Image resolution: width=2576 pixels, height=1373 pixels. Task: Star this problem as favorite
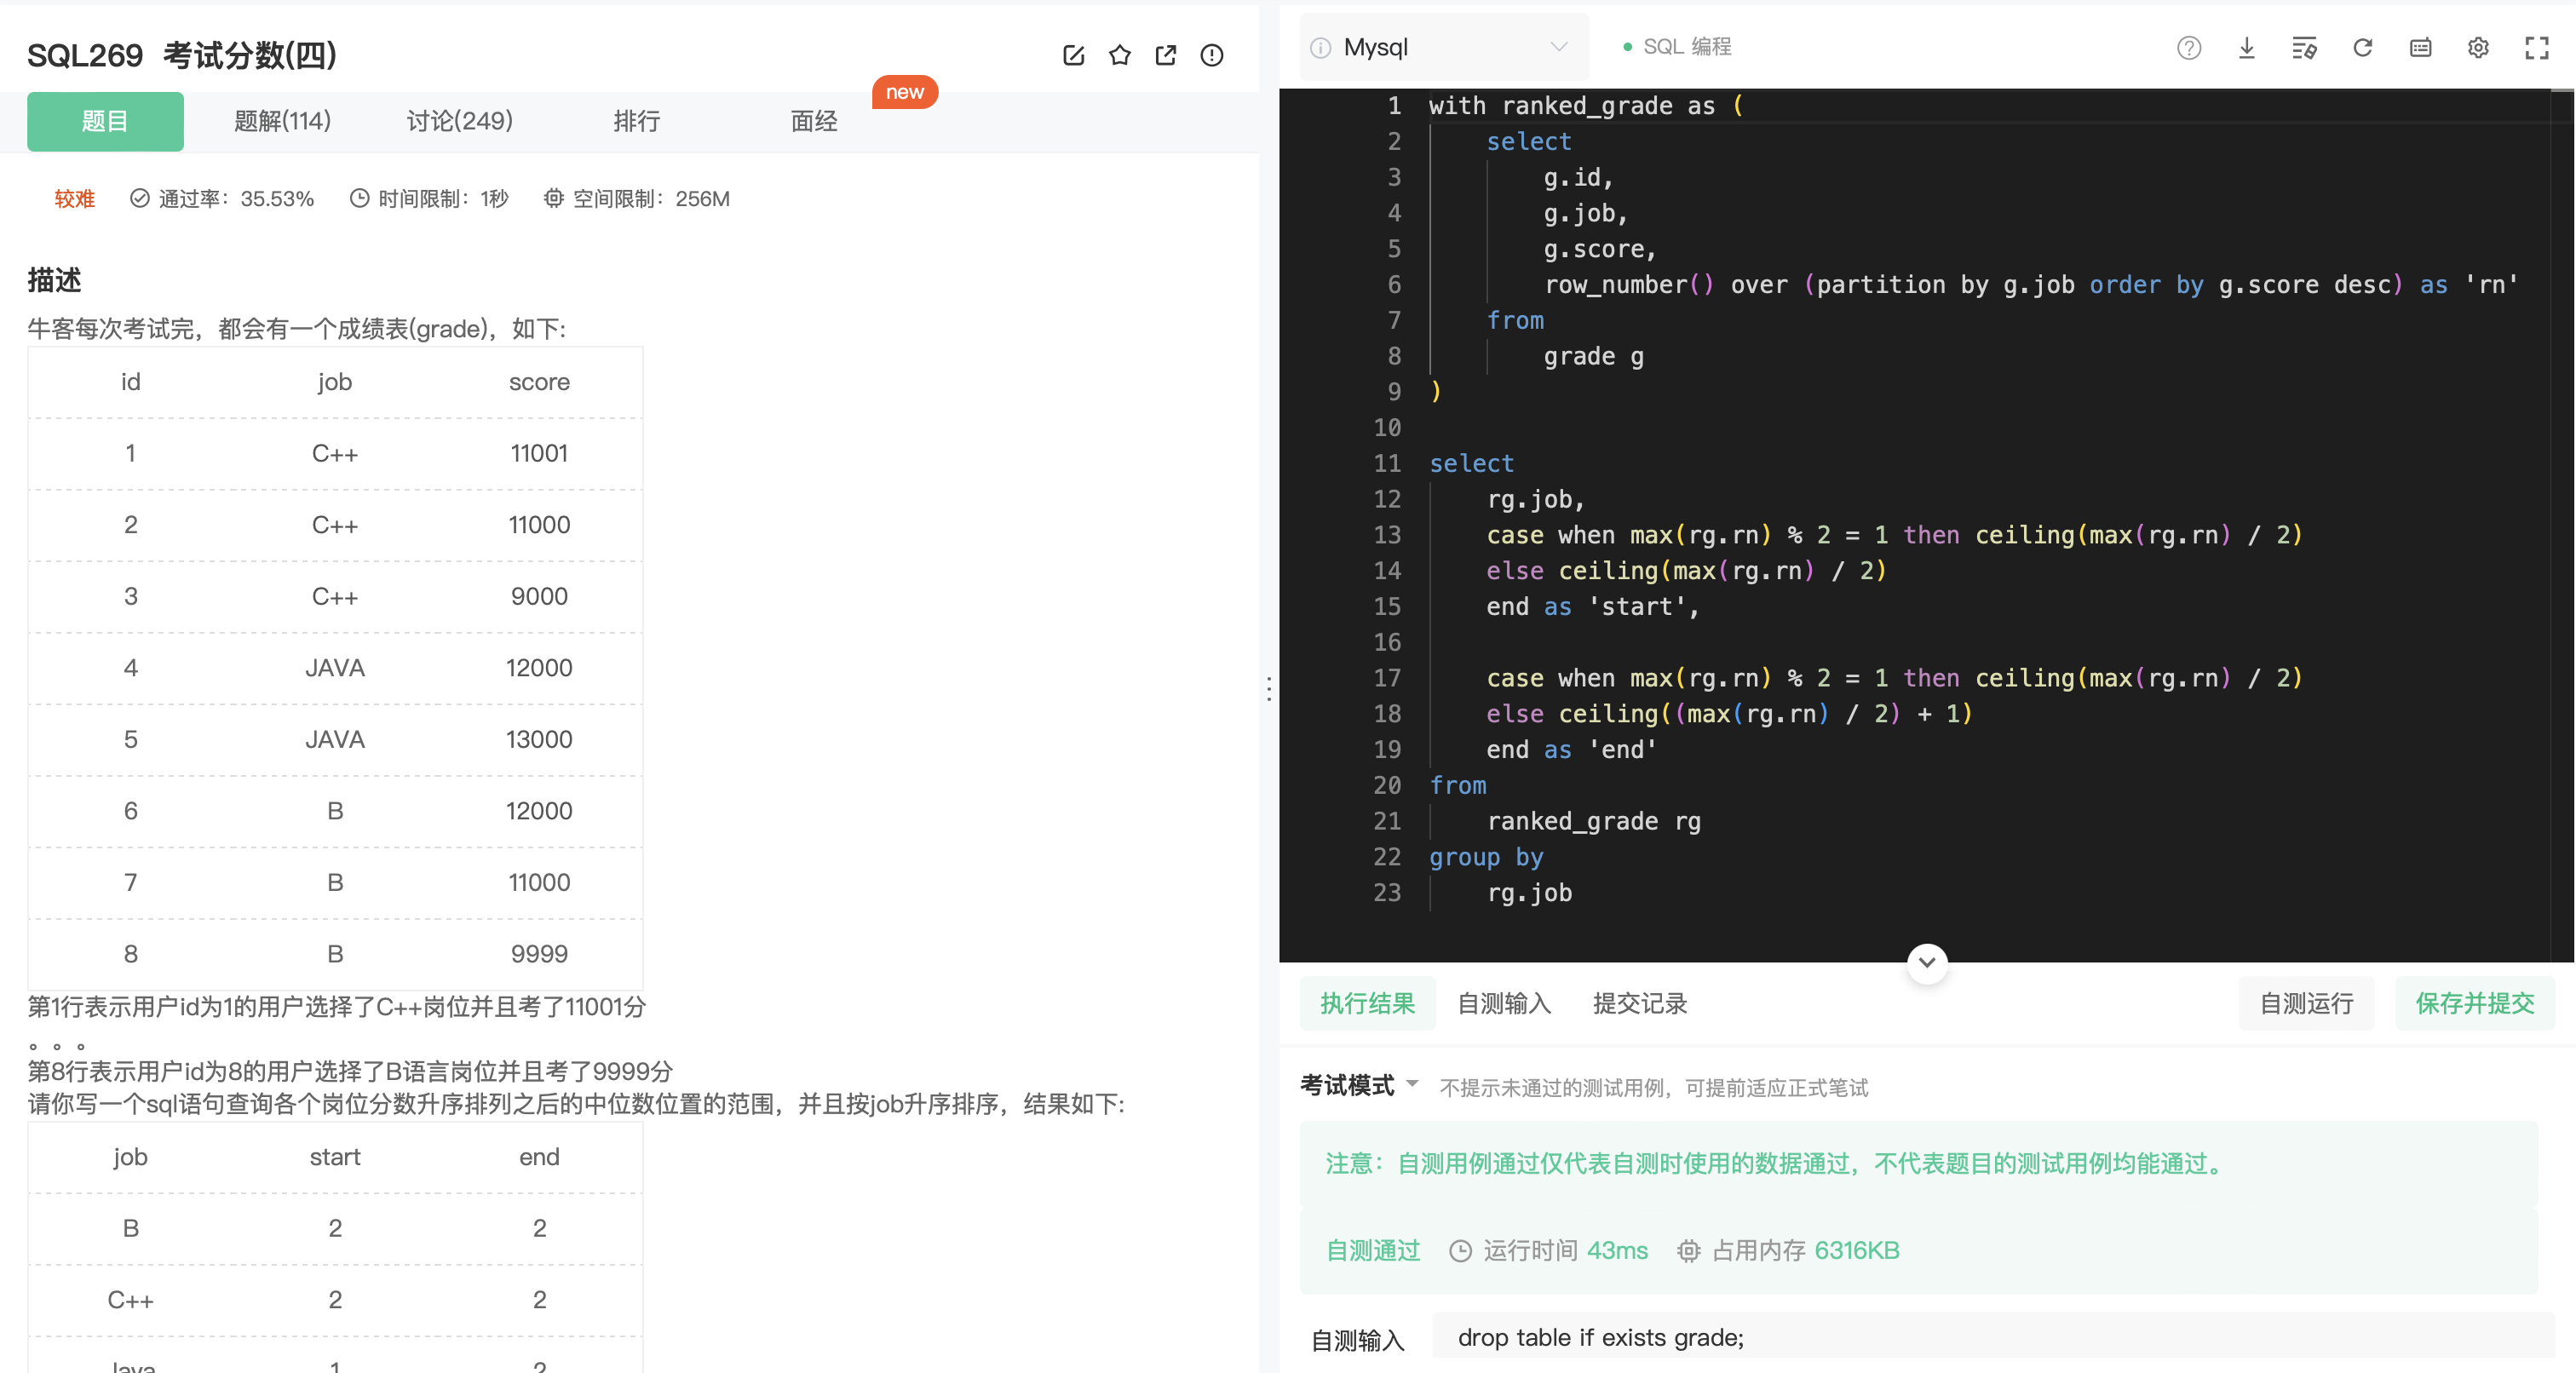pyautogui.click(x=1119, y=55)
